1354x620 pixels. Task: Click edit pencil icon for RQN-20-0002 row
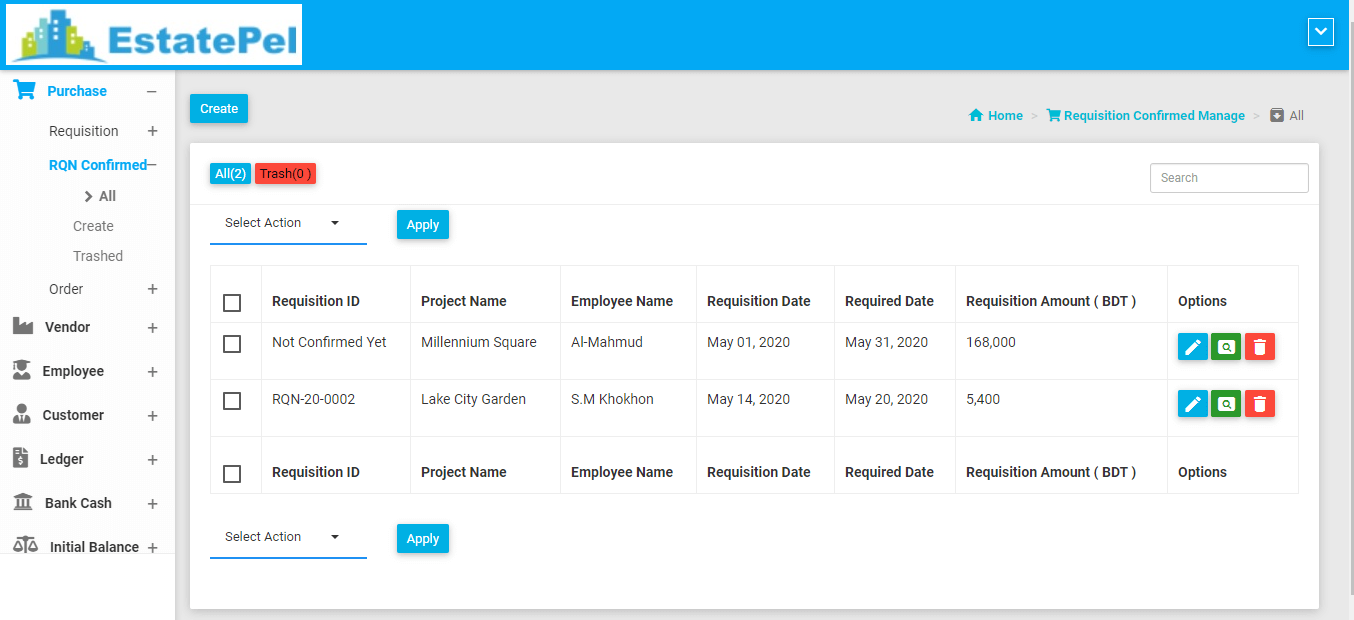click(x=1192, y=404)
